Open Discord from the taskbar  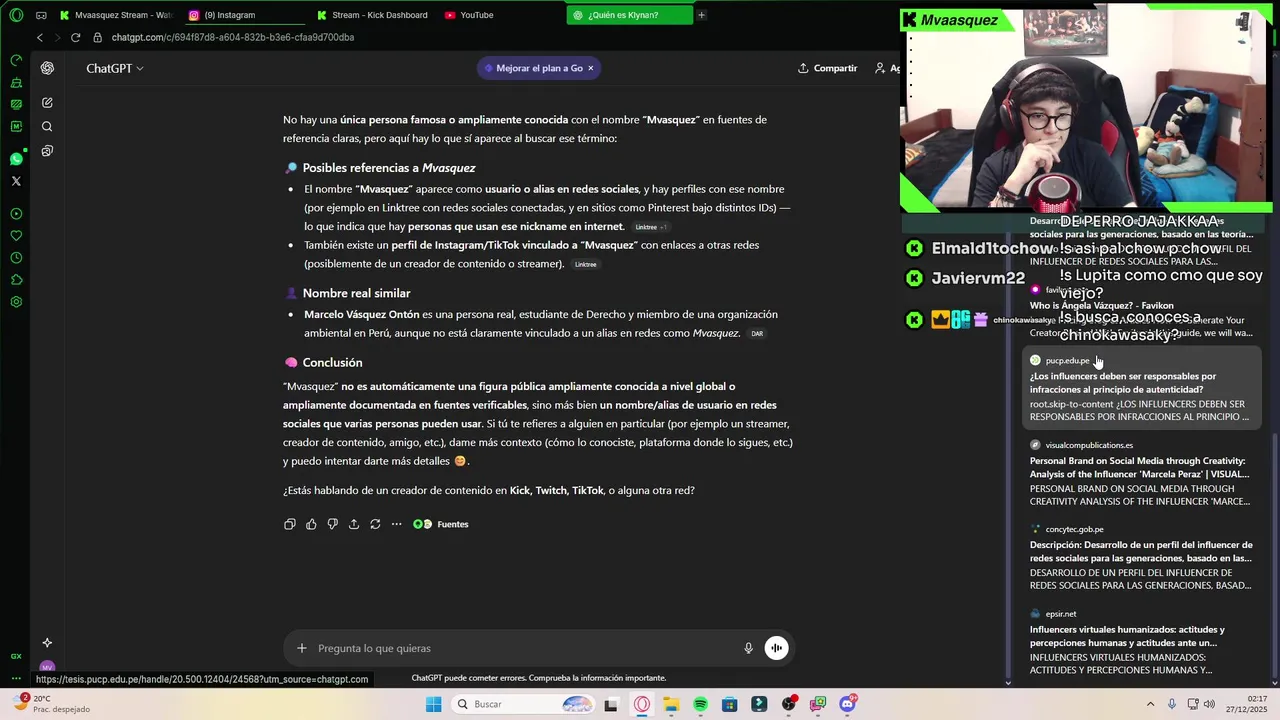tap(847, 704)
